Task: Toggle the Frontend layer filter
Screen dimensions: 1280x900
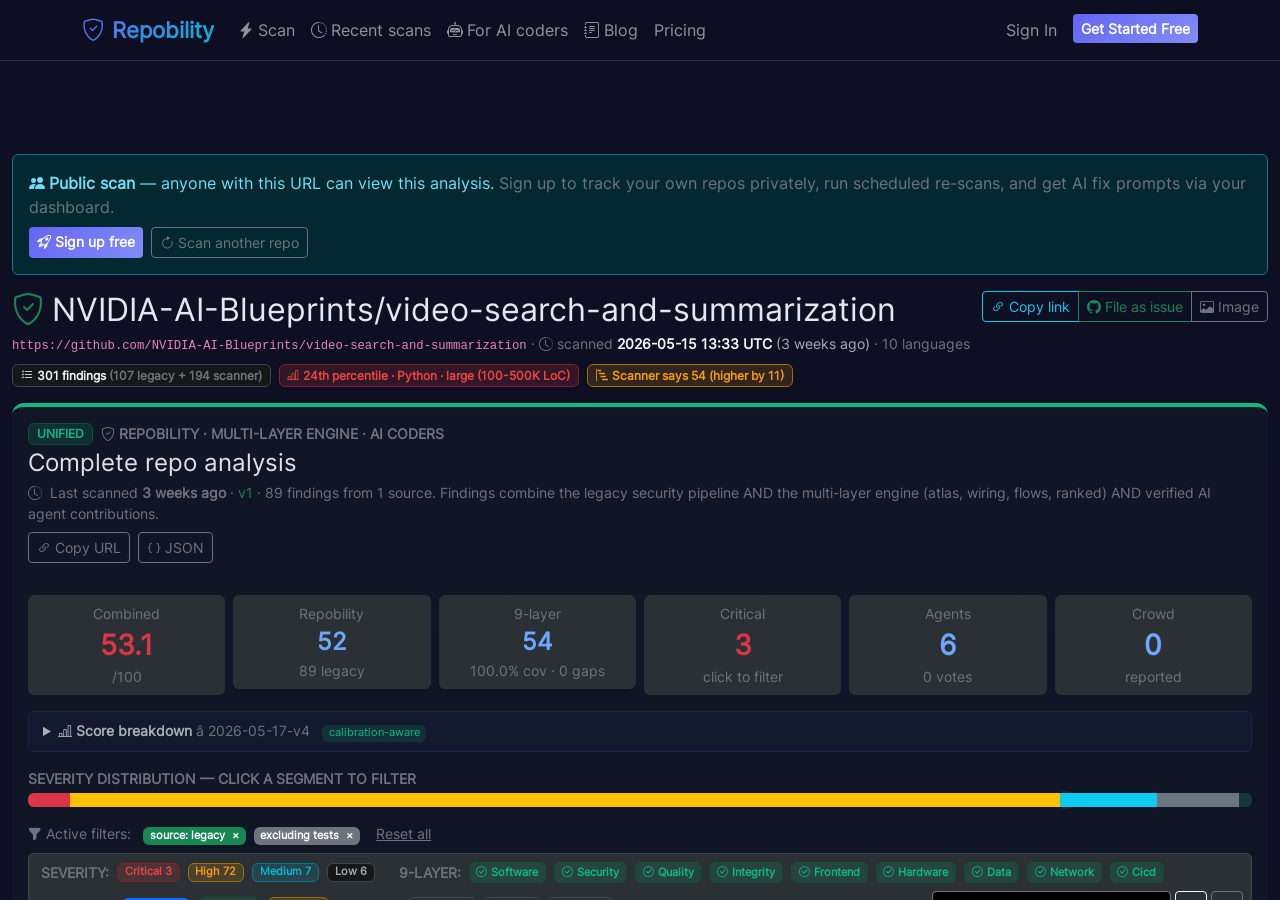Action: (829, 873)
